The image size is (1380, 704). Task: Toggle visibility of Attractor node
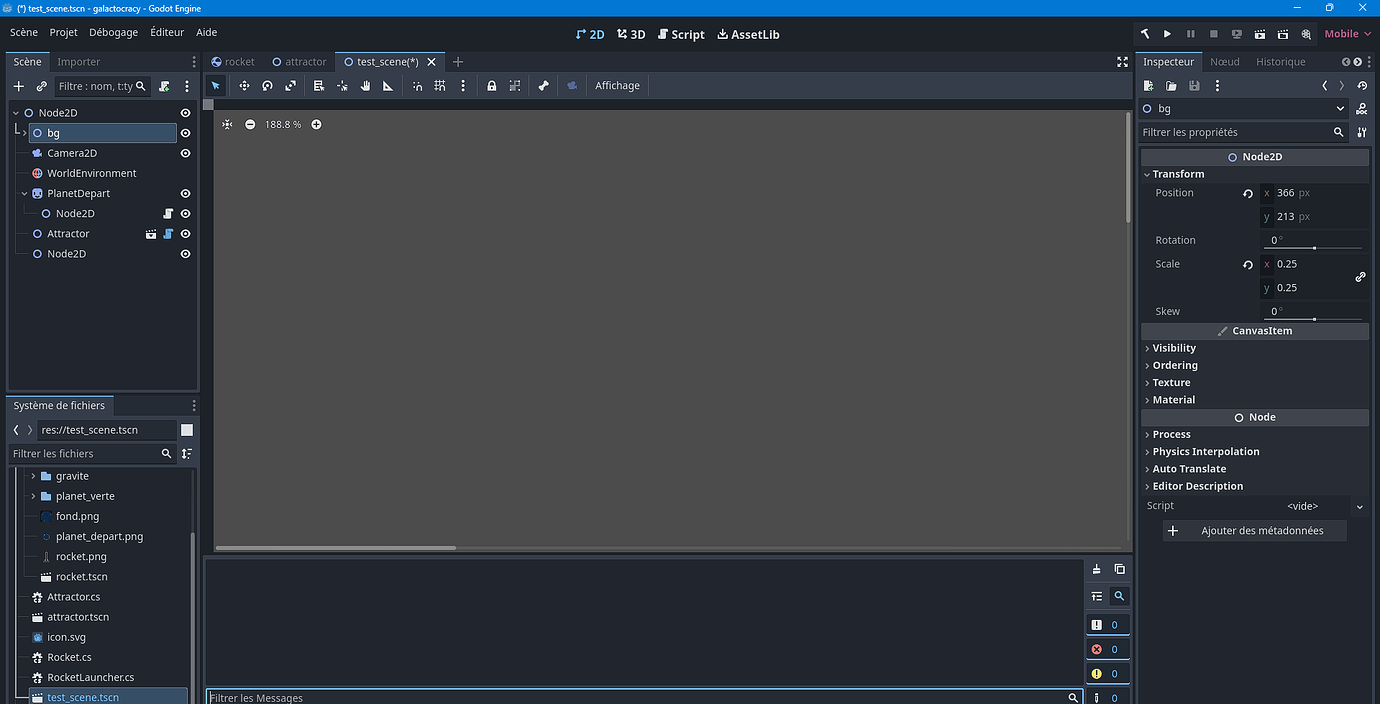click(185, 234)
